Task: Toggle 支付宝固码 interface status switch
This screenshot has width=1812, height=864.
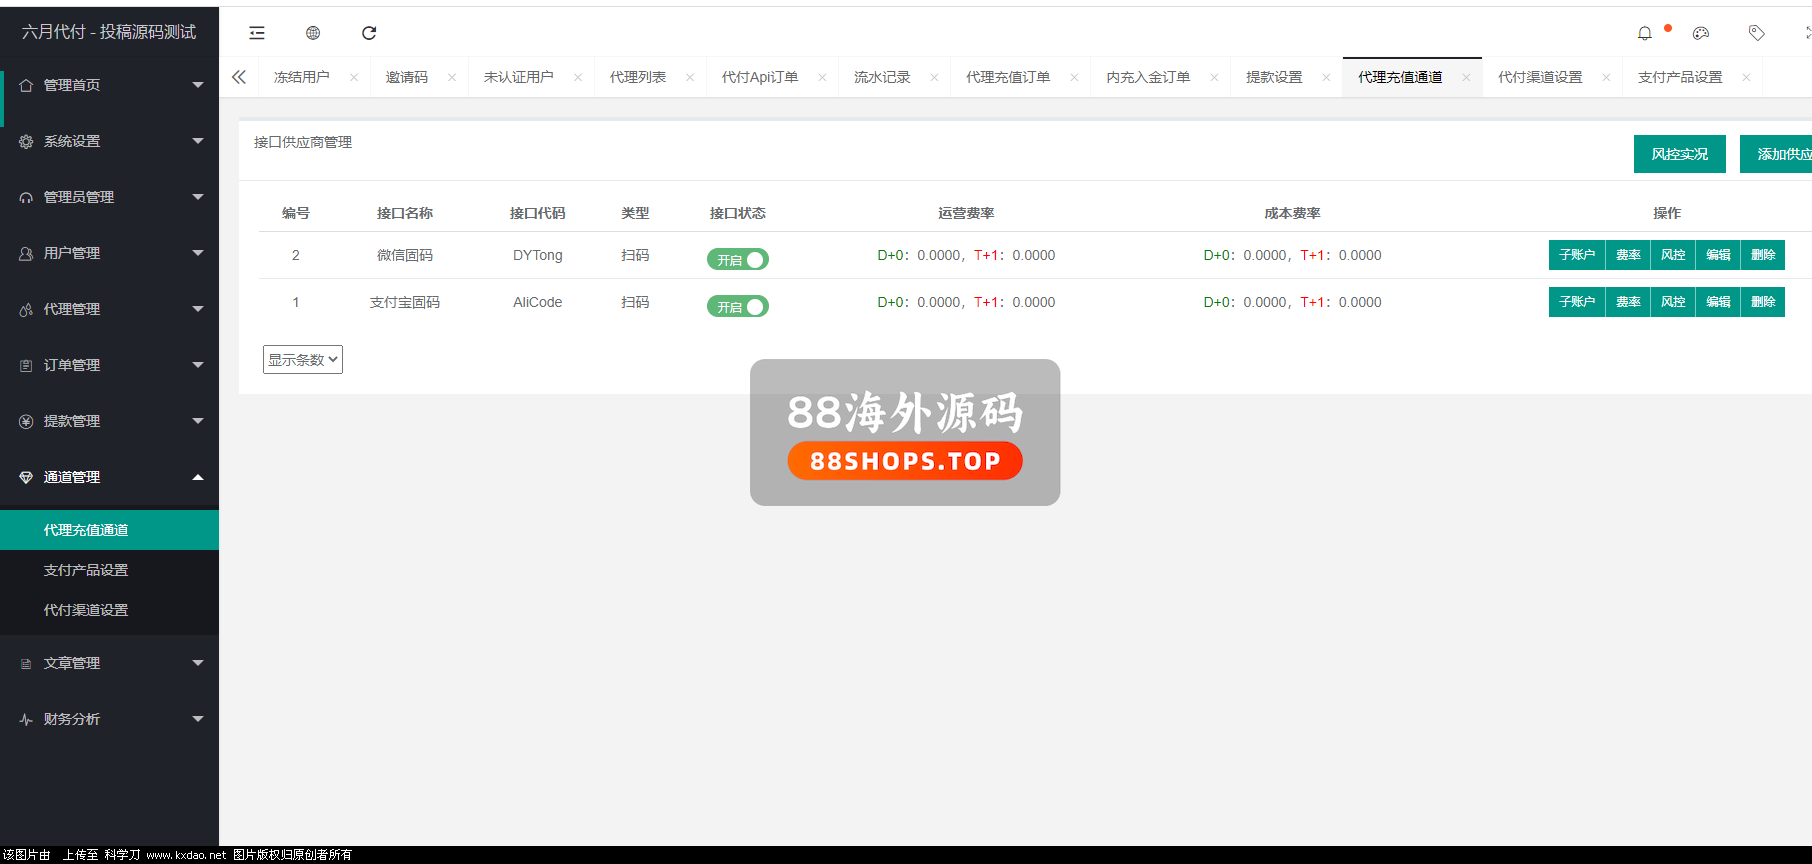Action: coord(738,306)
